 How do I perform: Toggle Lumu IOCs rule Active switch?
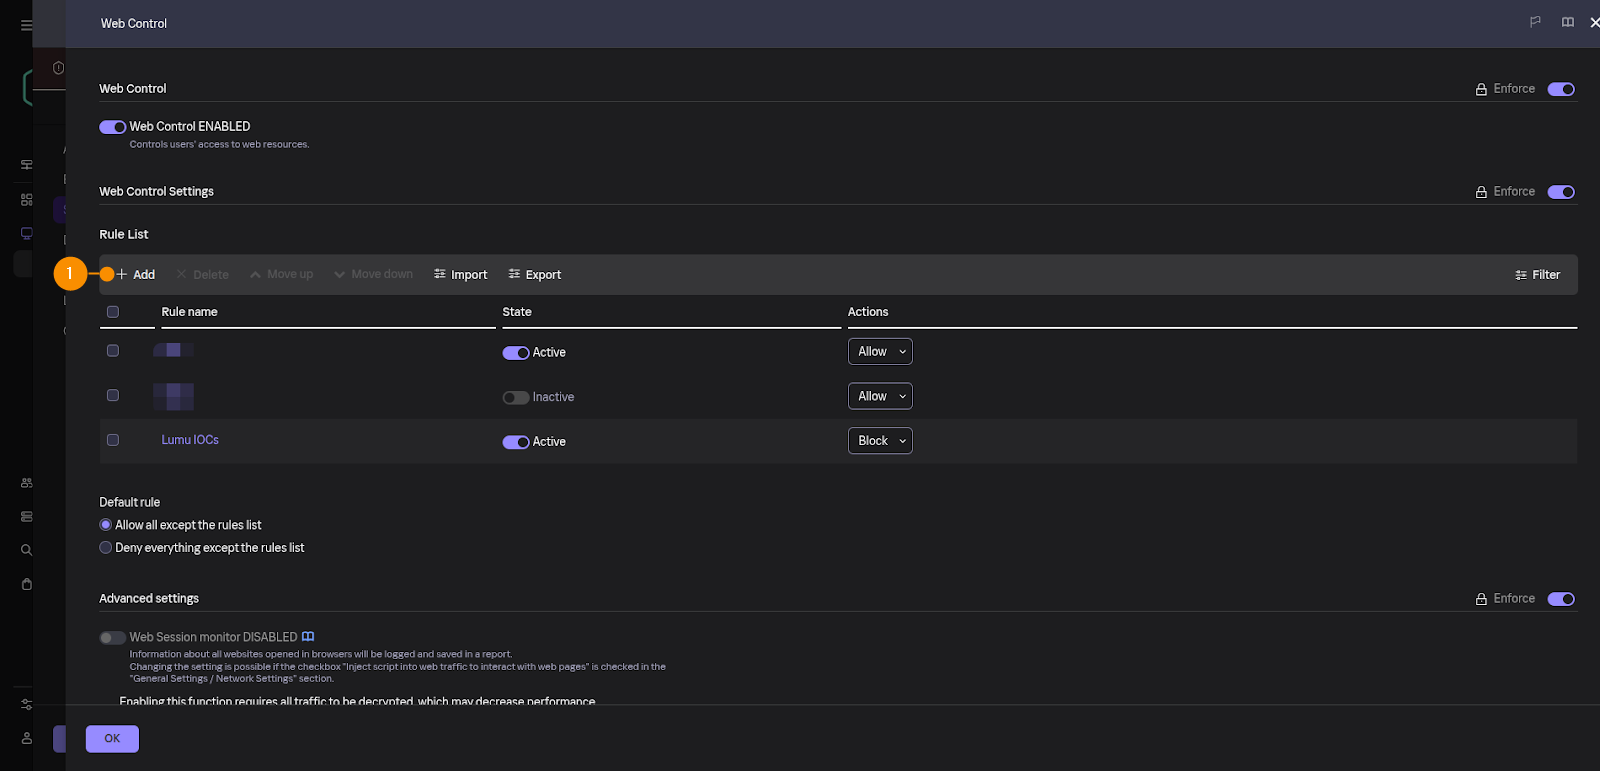click(515, 442)
